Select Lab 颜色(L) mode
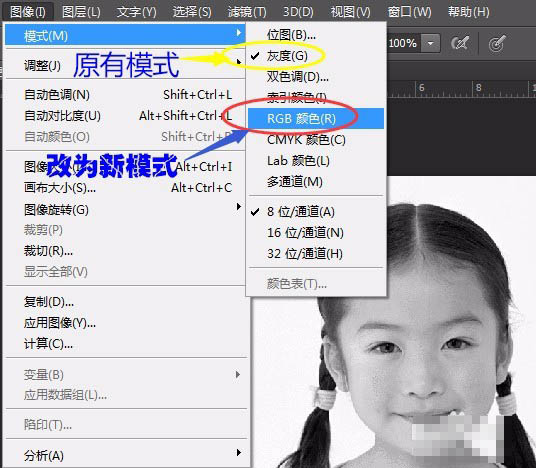Viewport: 536px width, 468px height. (x=316, y=160)
